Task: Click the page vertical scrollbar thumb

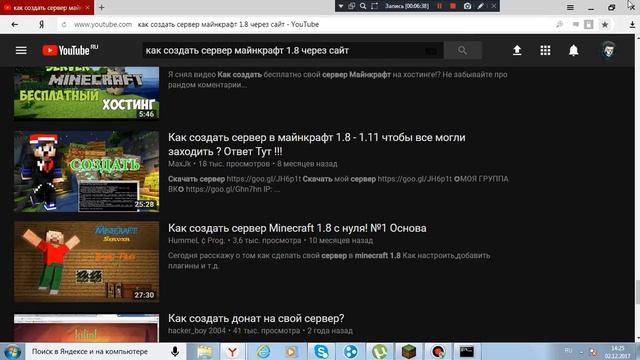Action: pyautogui.click(x=638, y=292)
